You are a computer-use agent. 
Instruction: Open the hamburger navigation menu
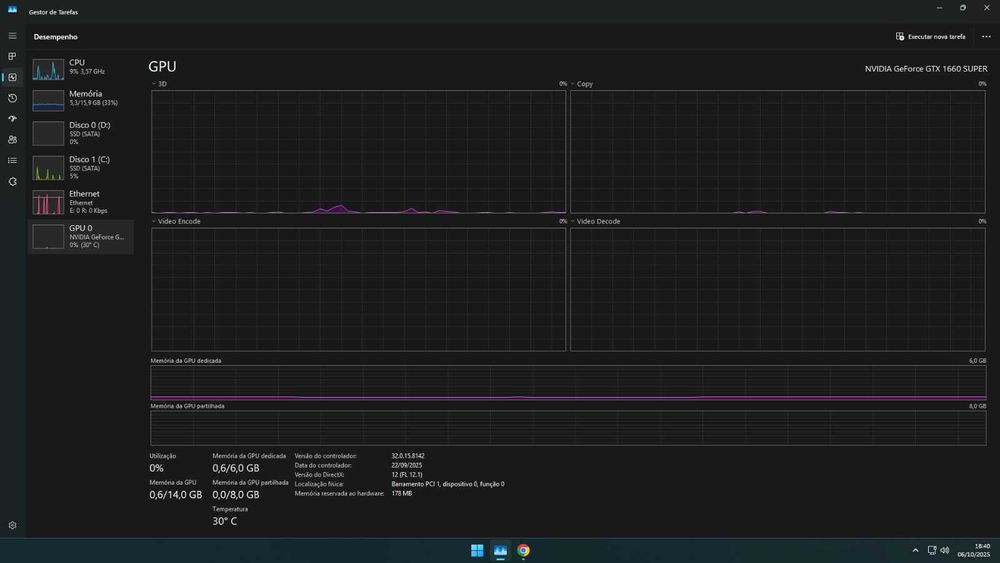12,36
